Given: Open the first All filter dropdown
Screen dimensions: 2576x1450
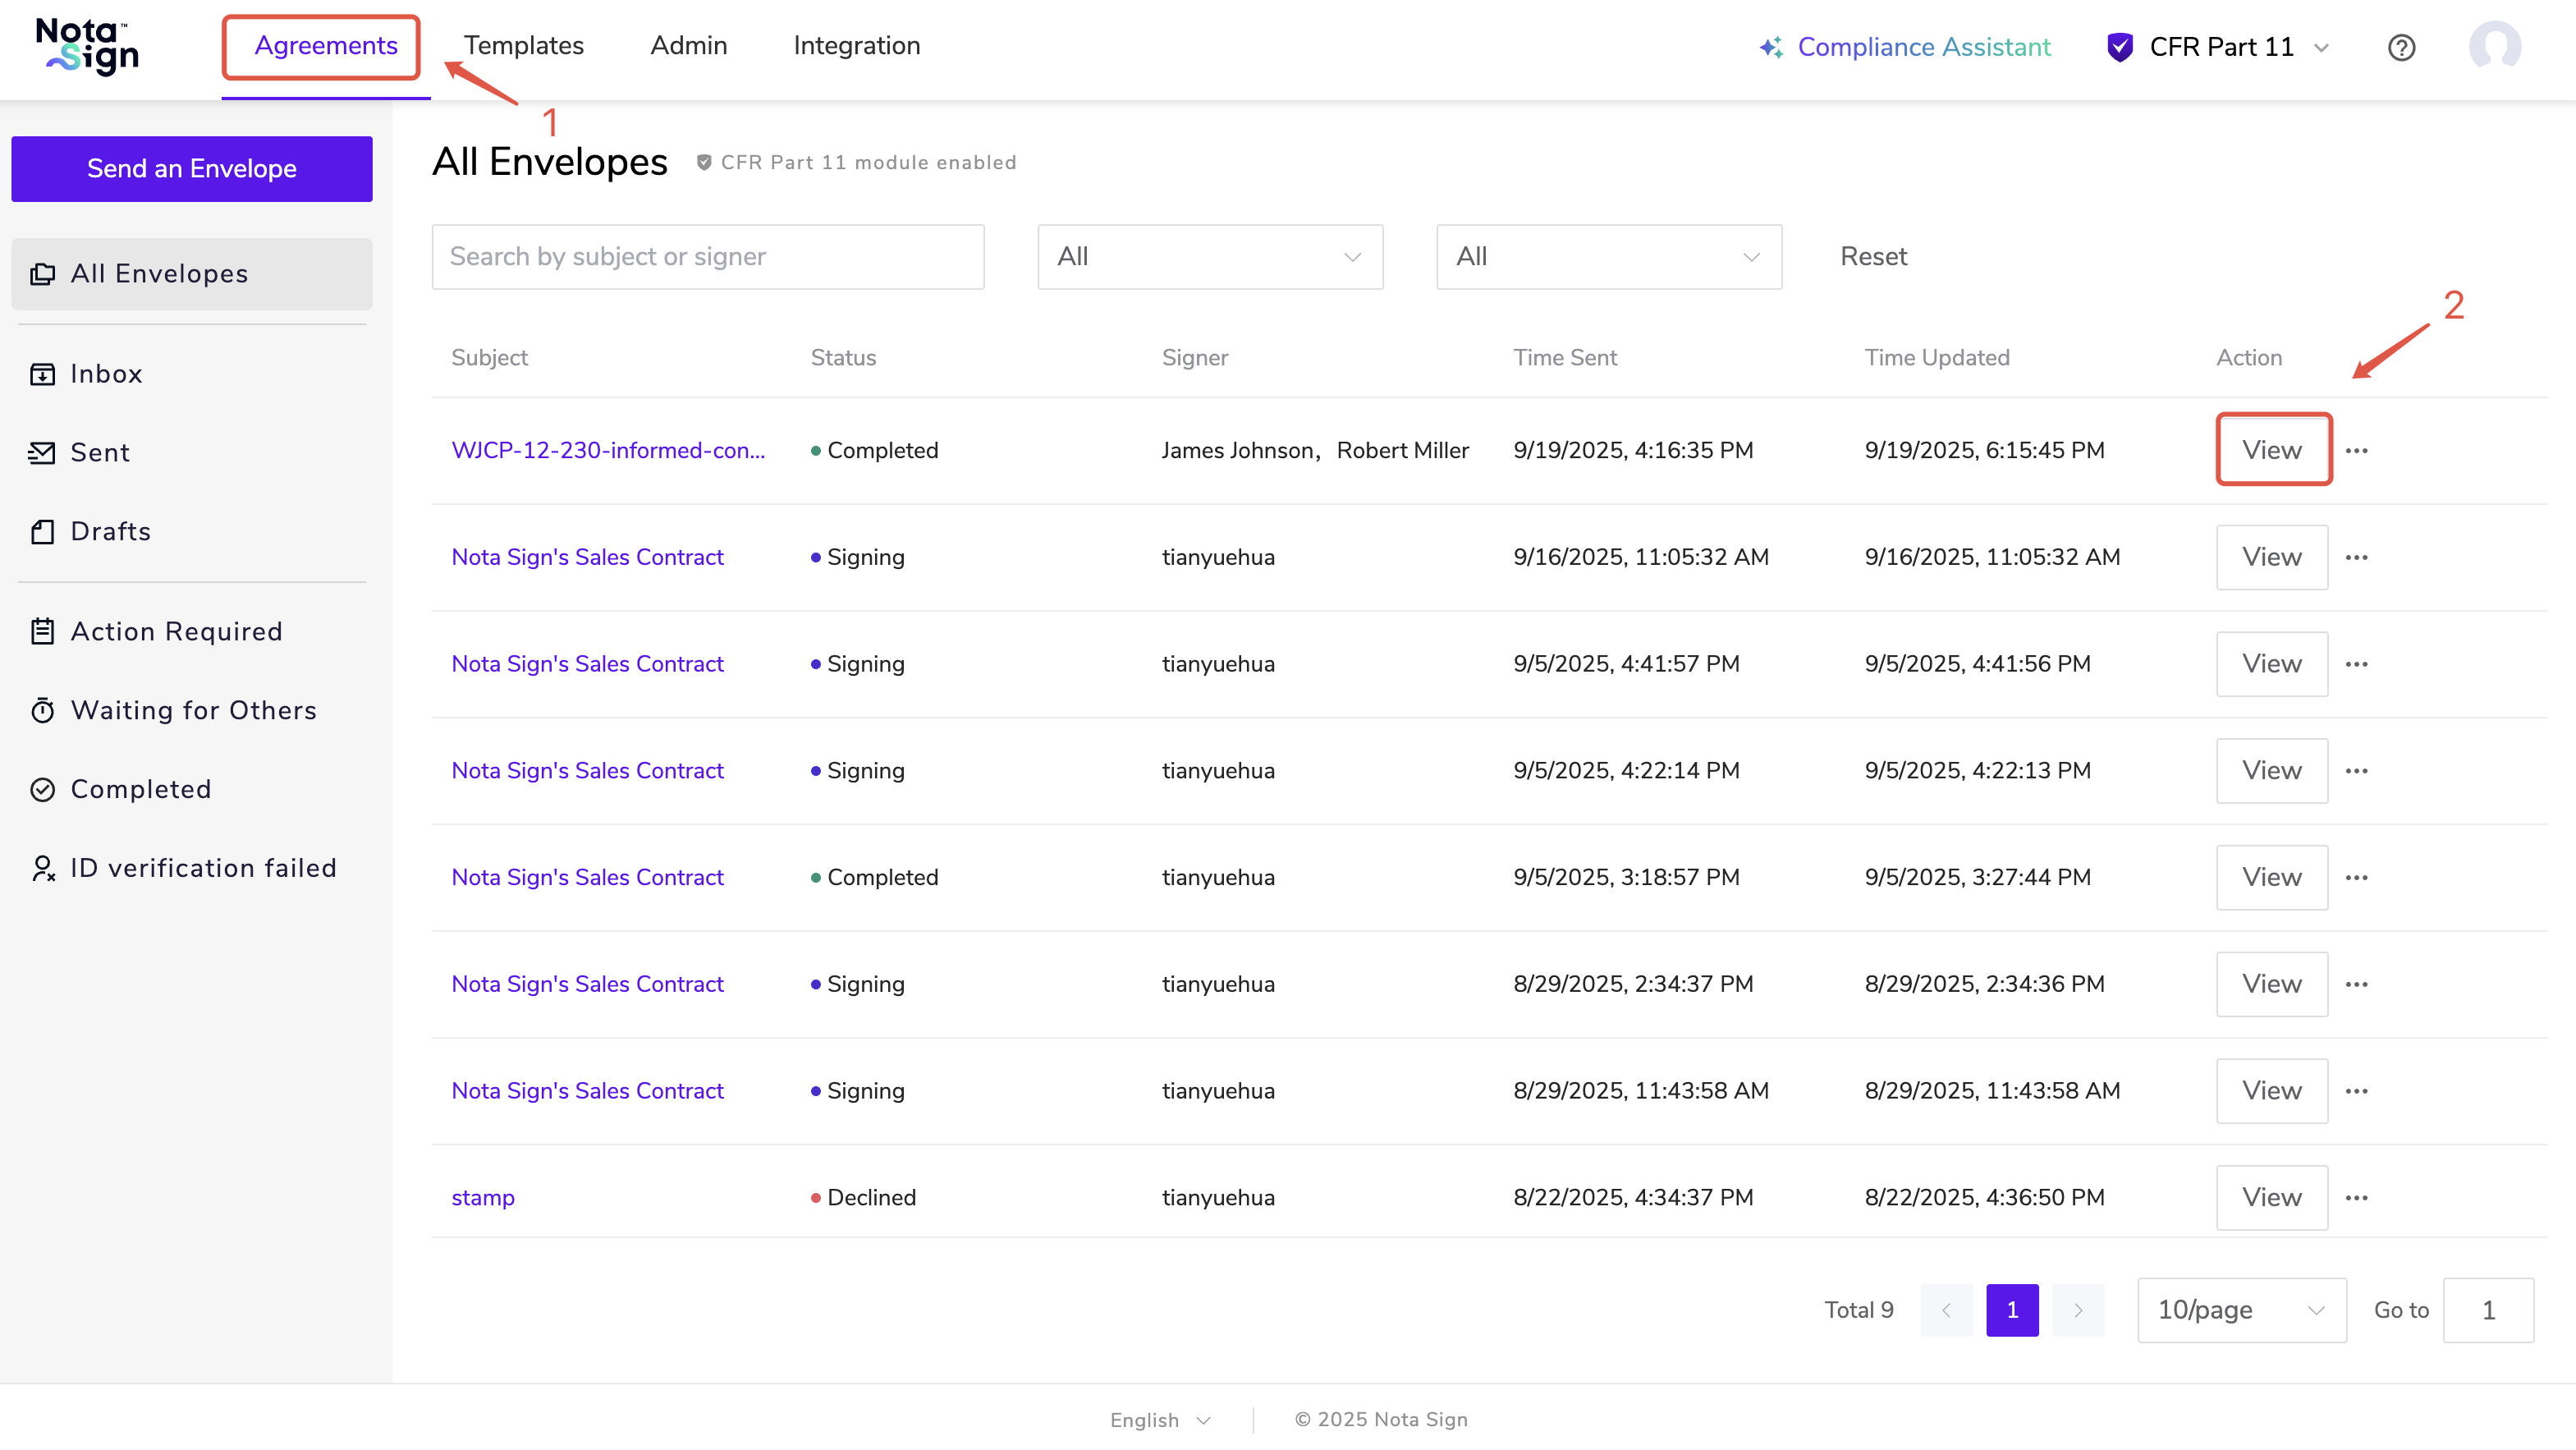Looking at the screenshot, I should coord(1209,257).
